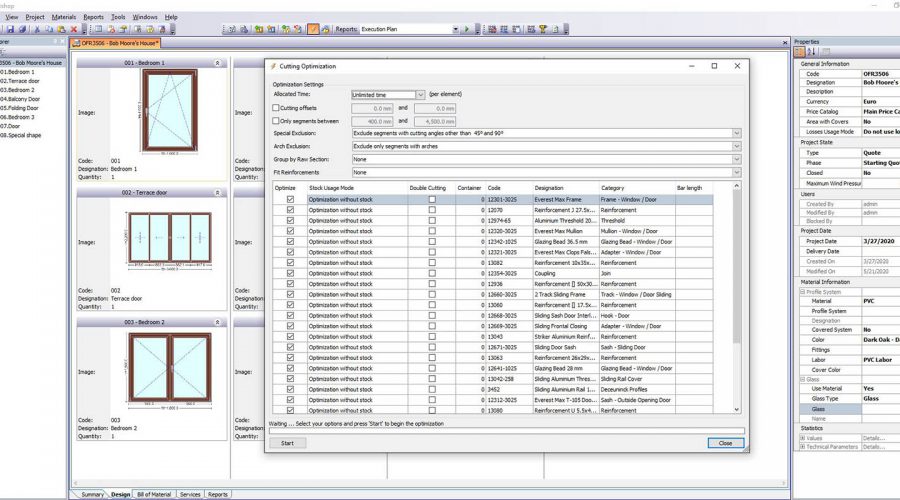Sort by the Designation column header
This screenshot has width=900, height=500.
(x=566, y=188)
